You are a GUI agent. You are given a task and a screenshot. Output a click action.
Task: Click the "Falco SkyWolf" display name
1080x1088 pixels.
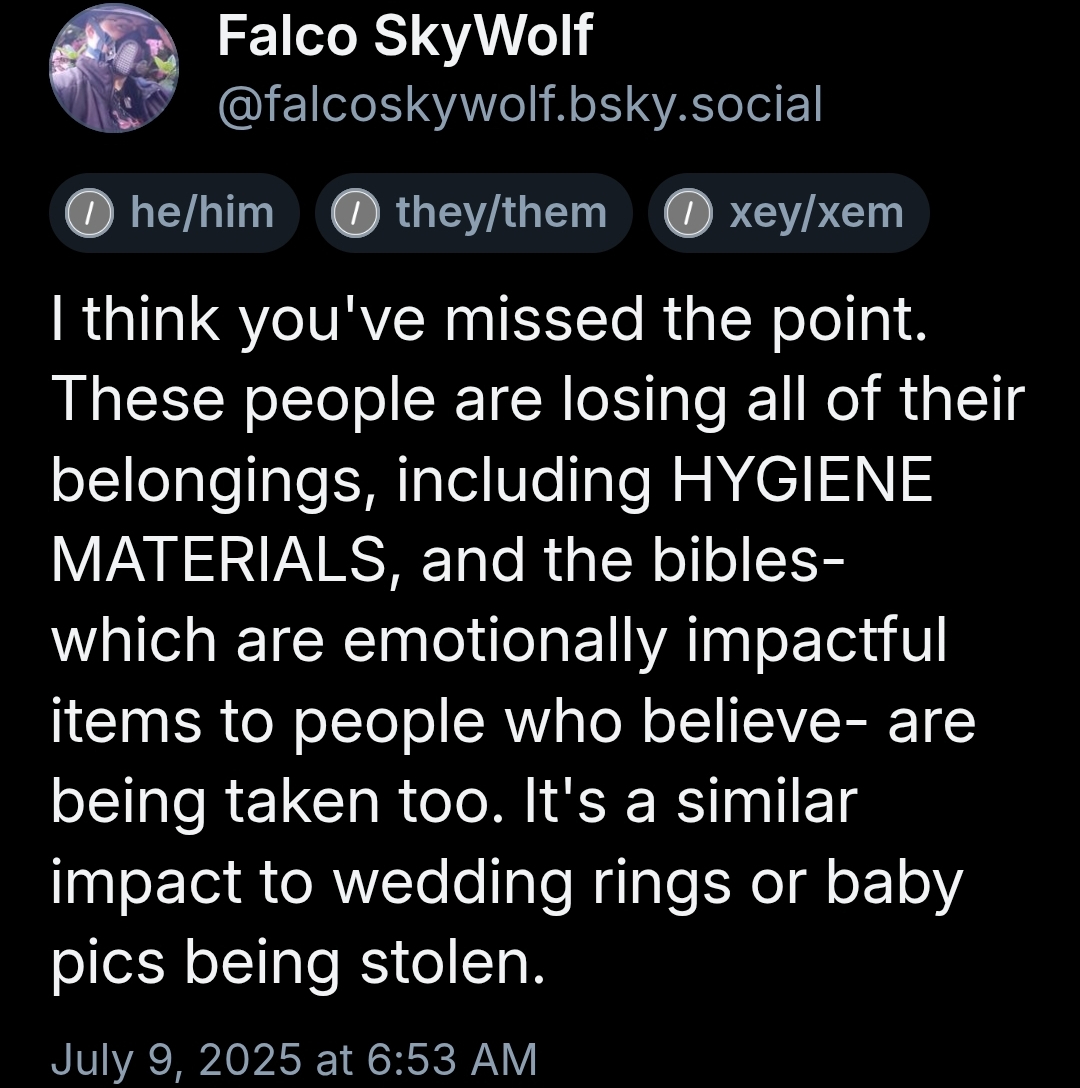click(x=404, y=37)
